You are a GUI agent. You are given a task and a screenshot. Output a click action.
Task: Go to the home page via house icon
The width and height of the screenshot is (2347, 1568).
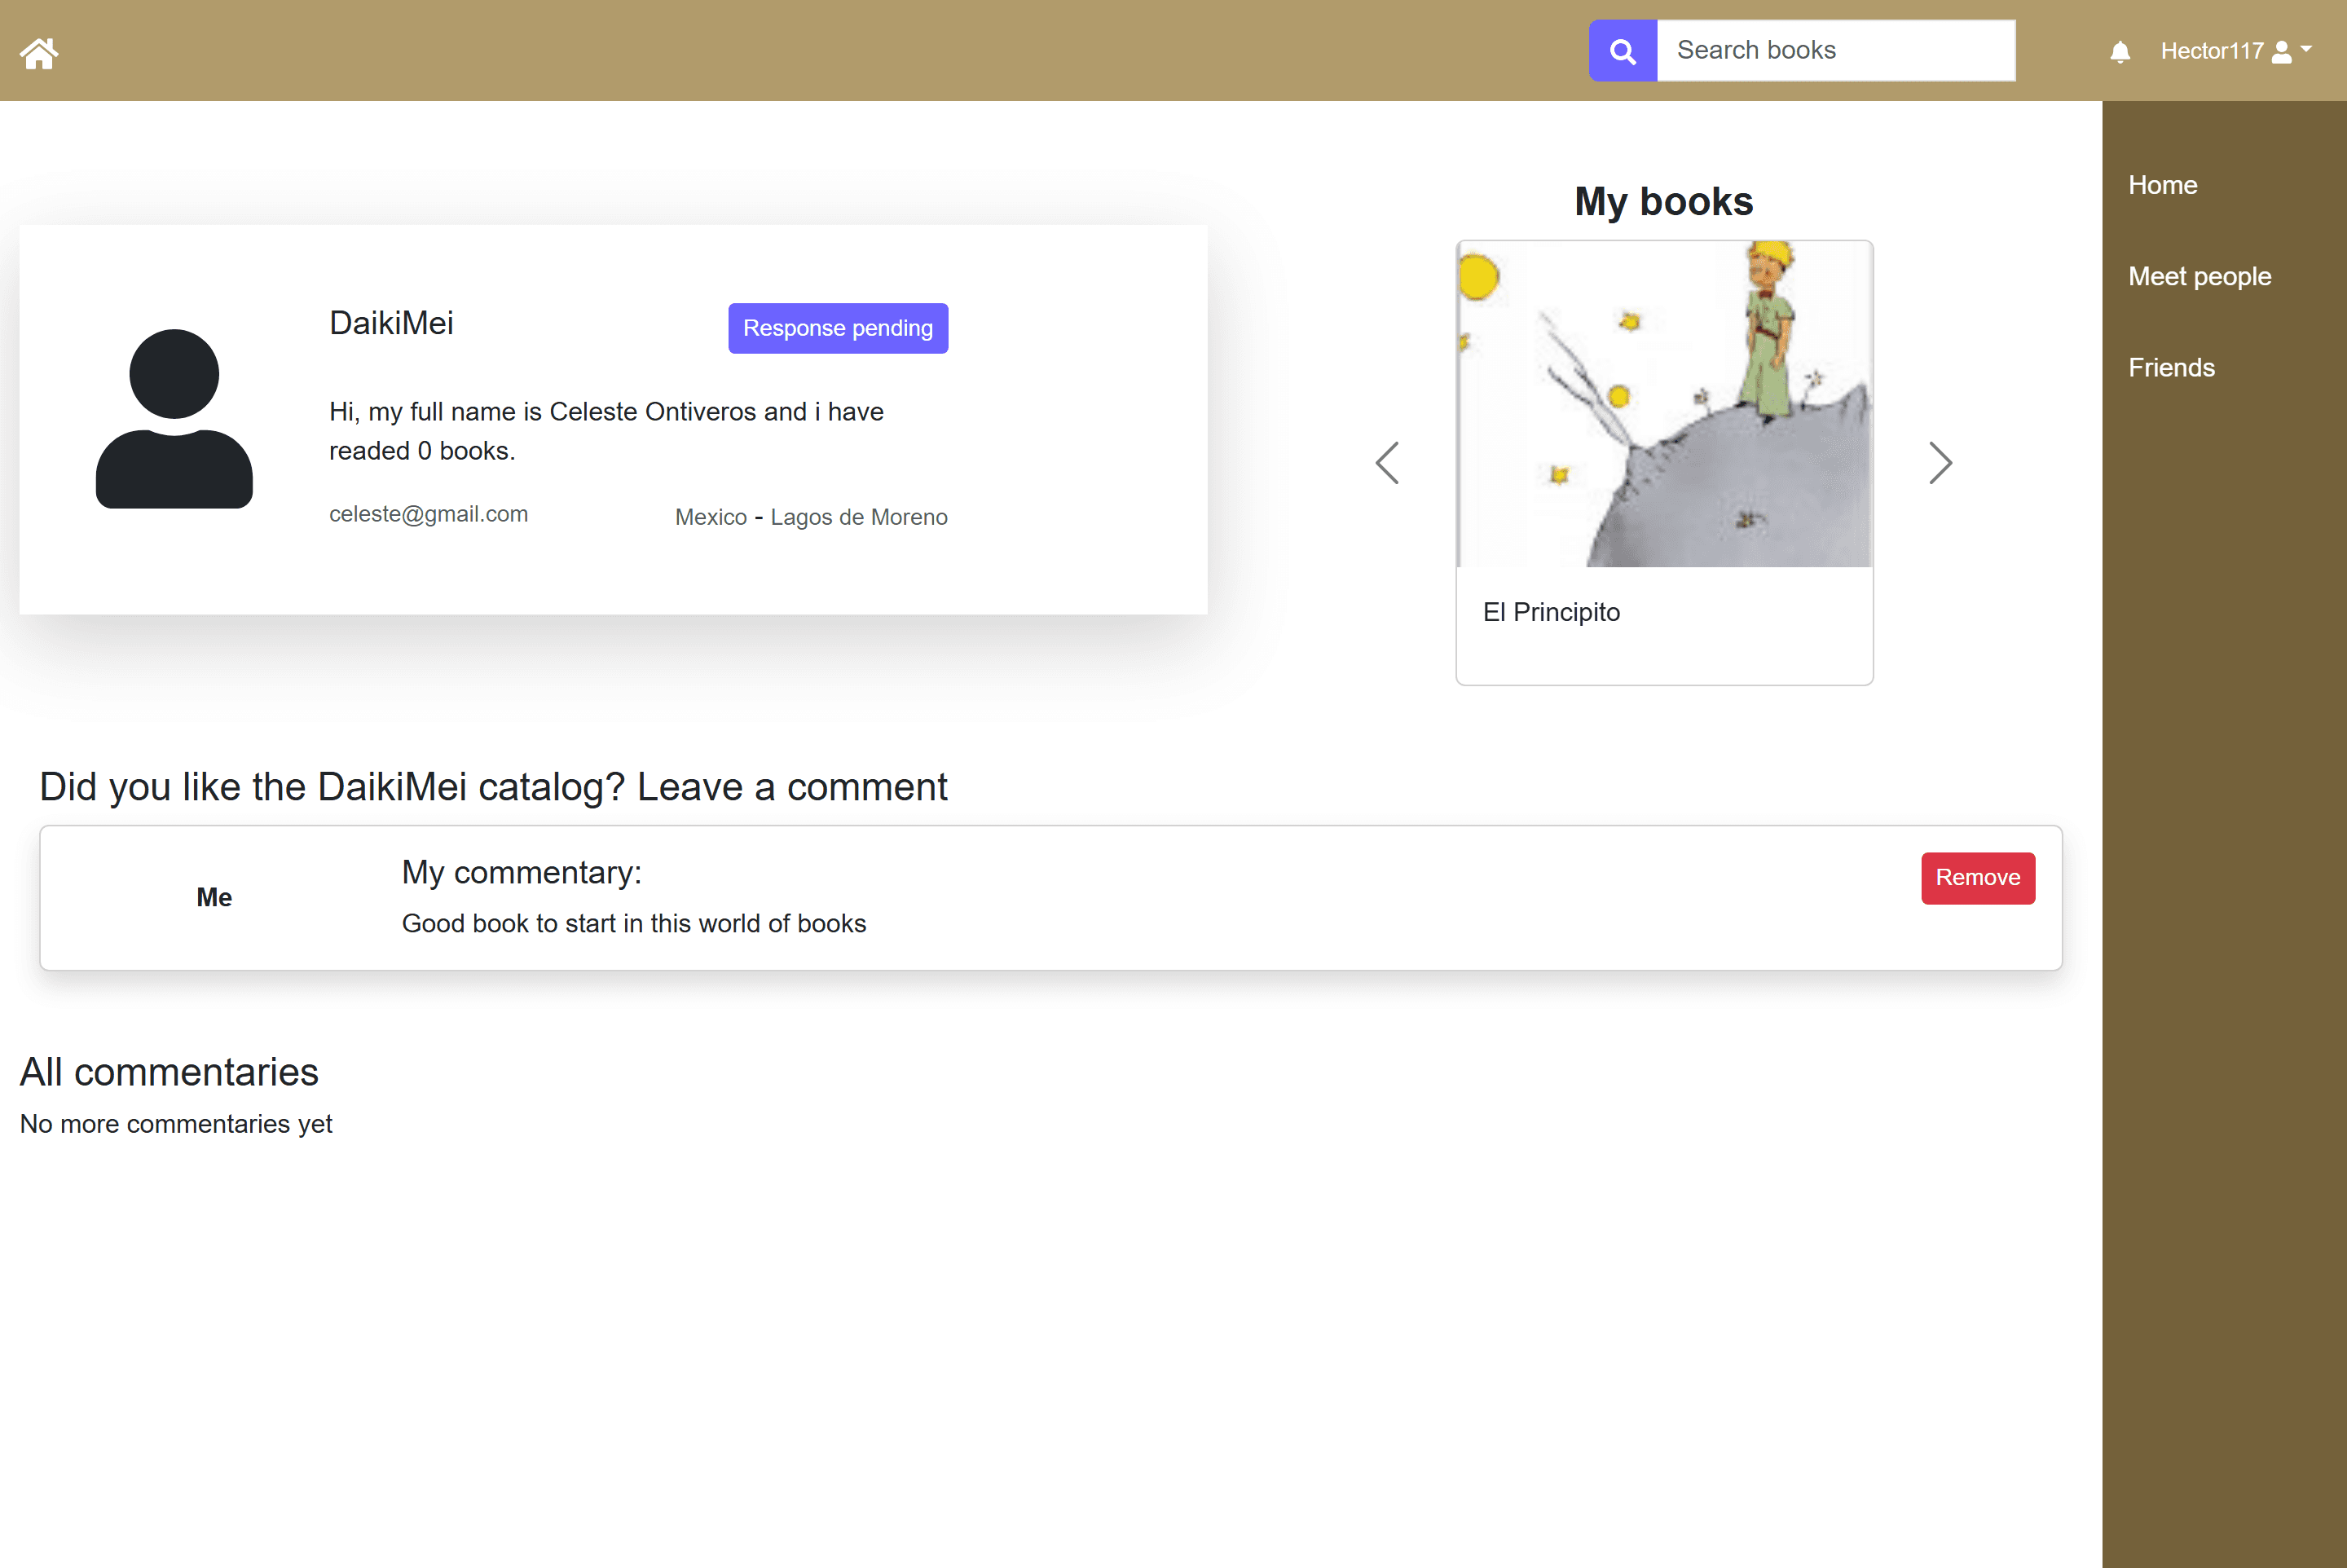pyautogui.click(x=39, y=52)
